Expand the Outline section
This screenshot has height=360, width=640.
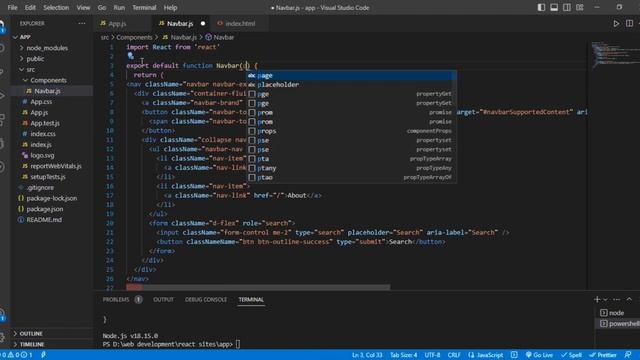31,333
